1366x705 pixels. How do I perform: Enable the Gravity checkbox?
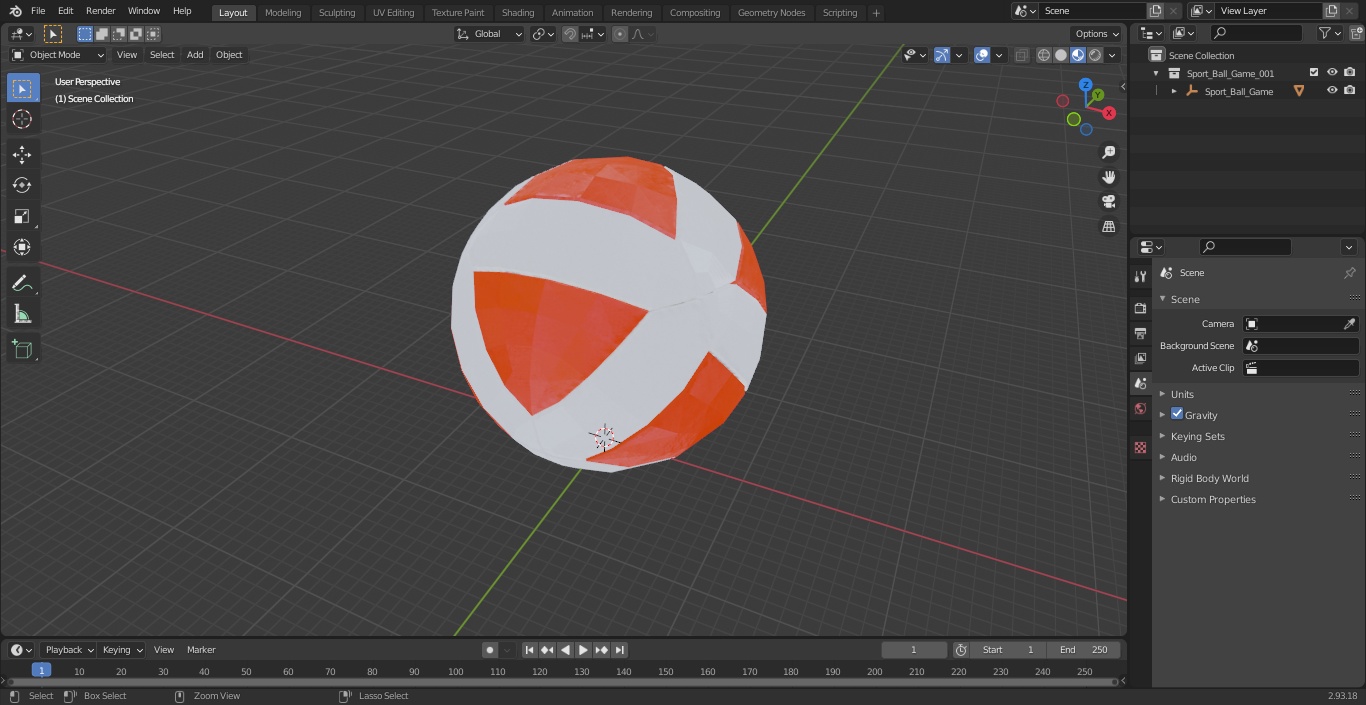point(1177,414)
